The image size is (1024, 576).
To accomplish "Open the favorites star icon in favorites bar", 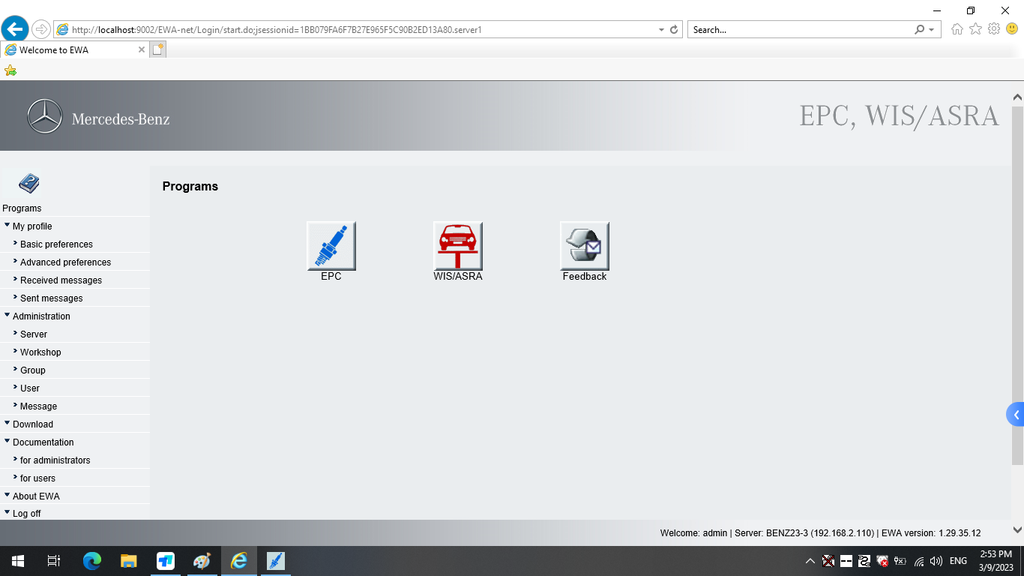I will (11, 71).
